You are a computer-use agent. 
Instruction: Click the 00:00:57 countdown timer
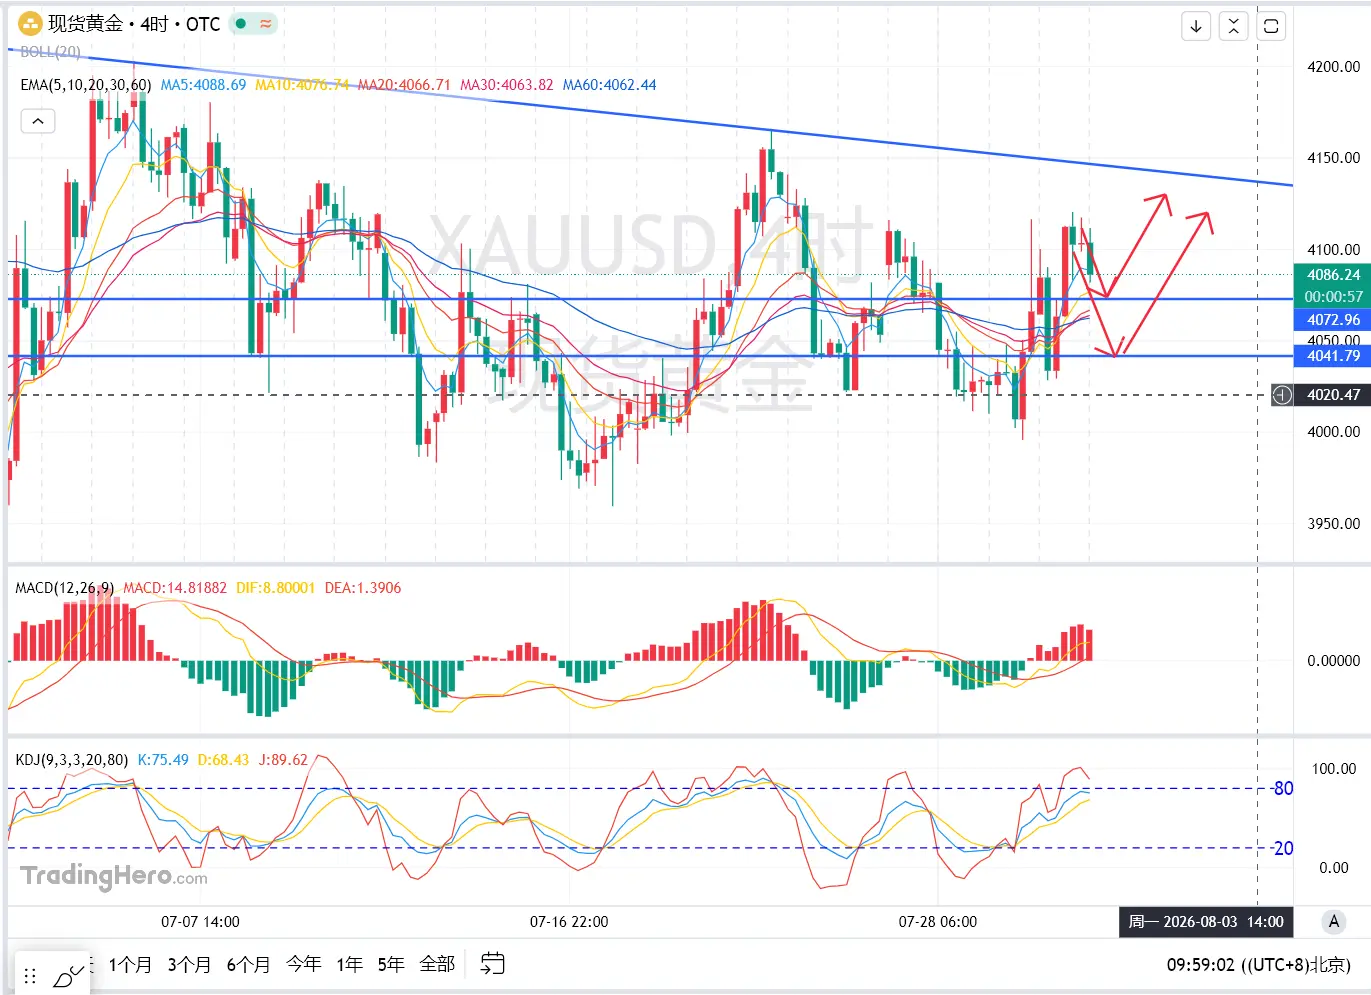(x=1333, y=297)
